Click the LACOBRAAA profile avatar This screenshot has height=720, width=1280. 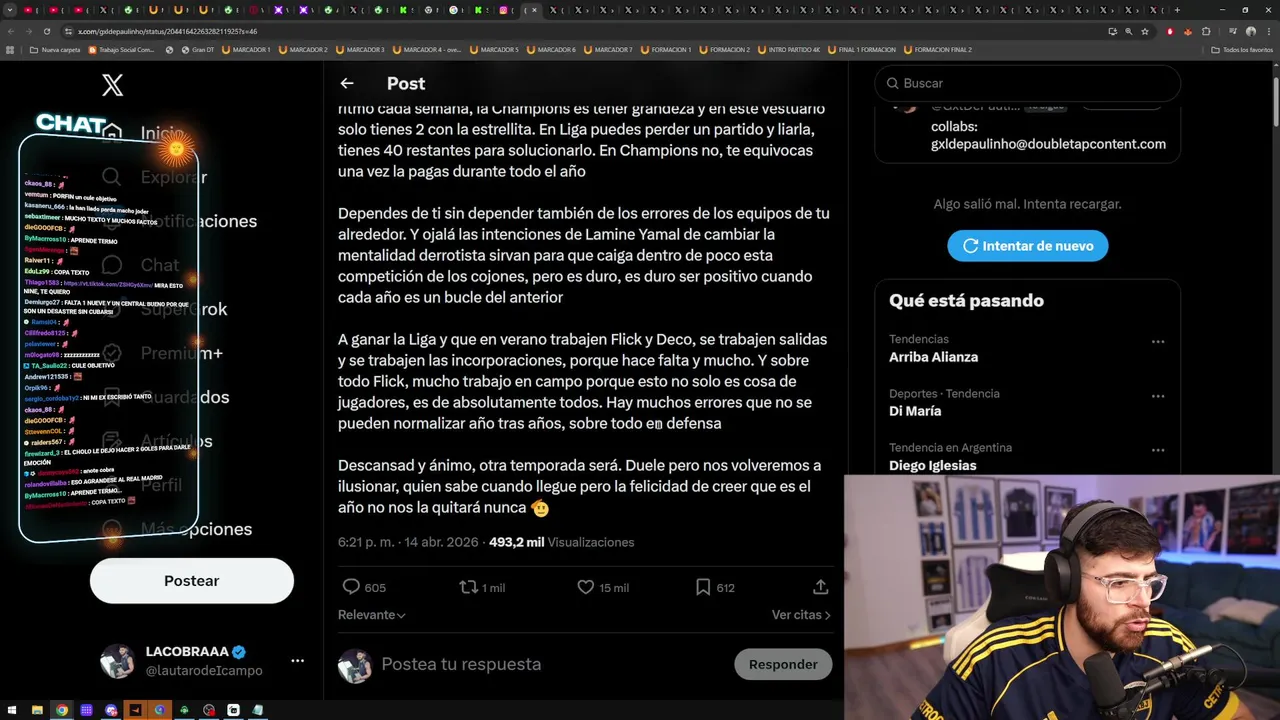pos(117,661)
